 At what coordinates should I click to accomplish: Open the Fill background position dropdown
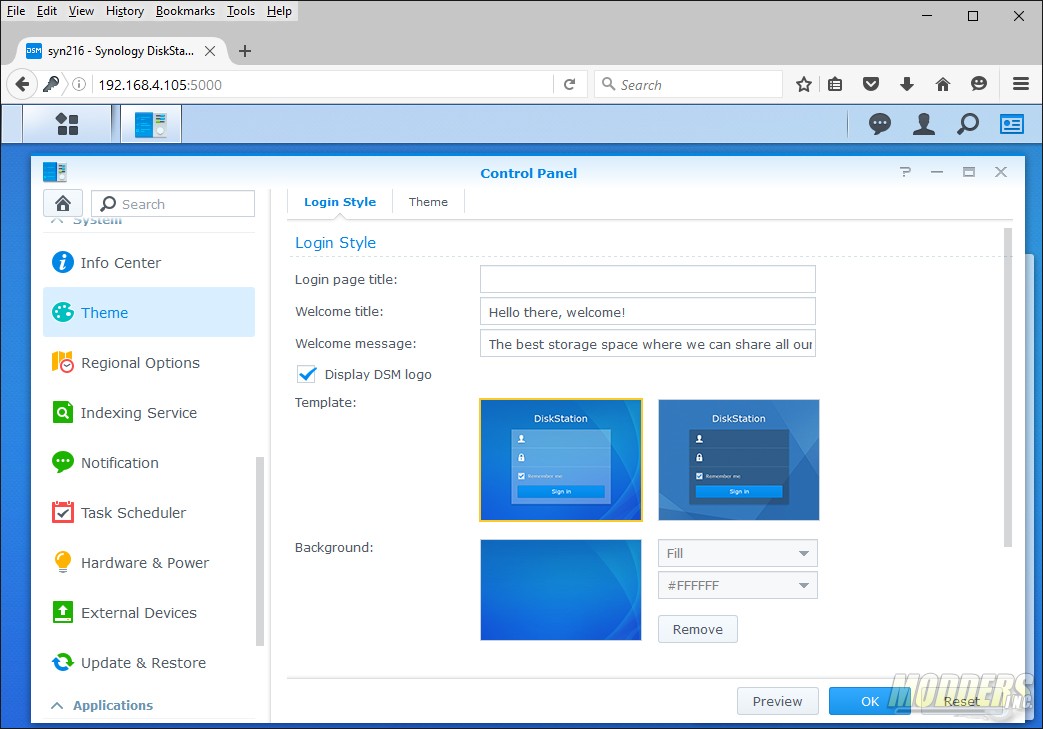[x=738, y=553]
